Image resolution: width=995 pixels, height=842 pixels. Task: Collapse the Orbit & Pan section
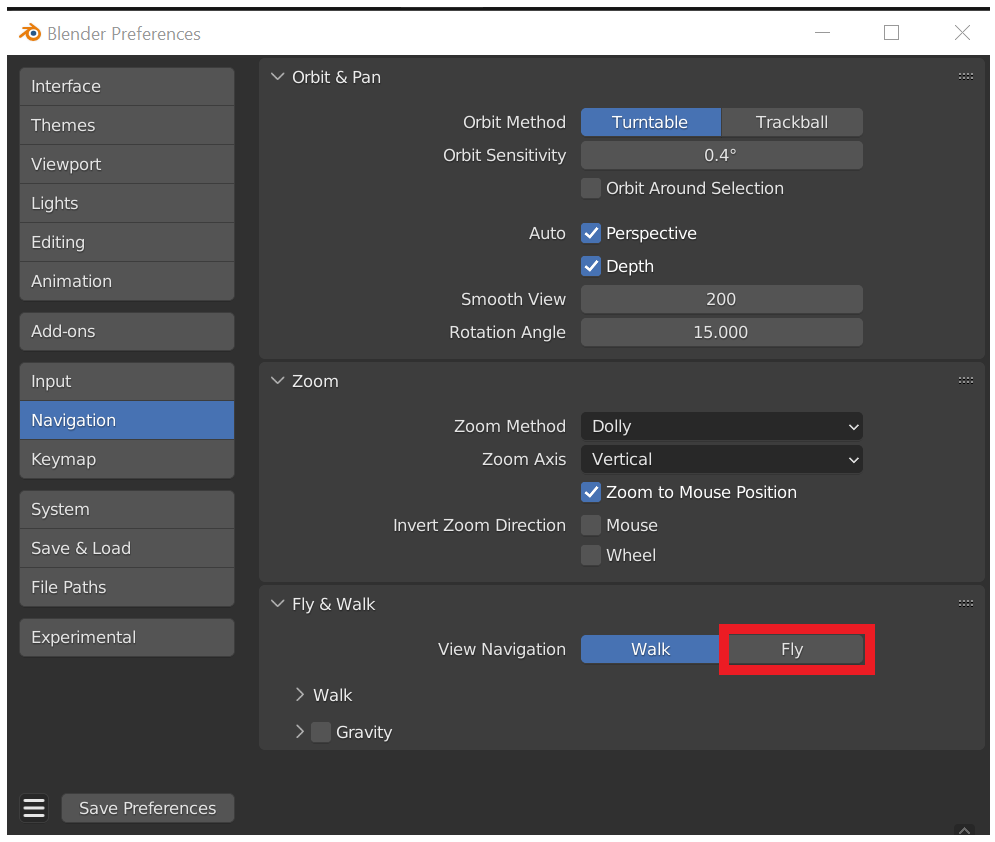(x=277, y=76)
